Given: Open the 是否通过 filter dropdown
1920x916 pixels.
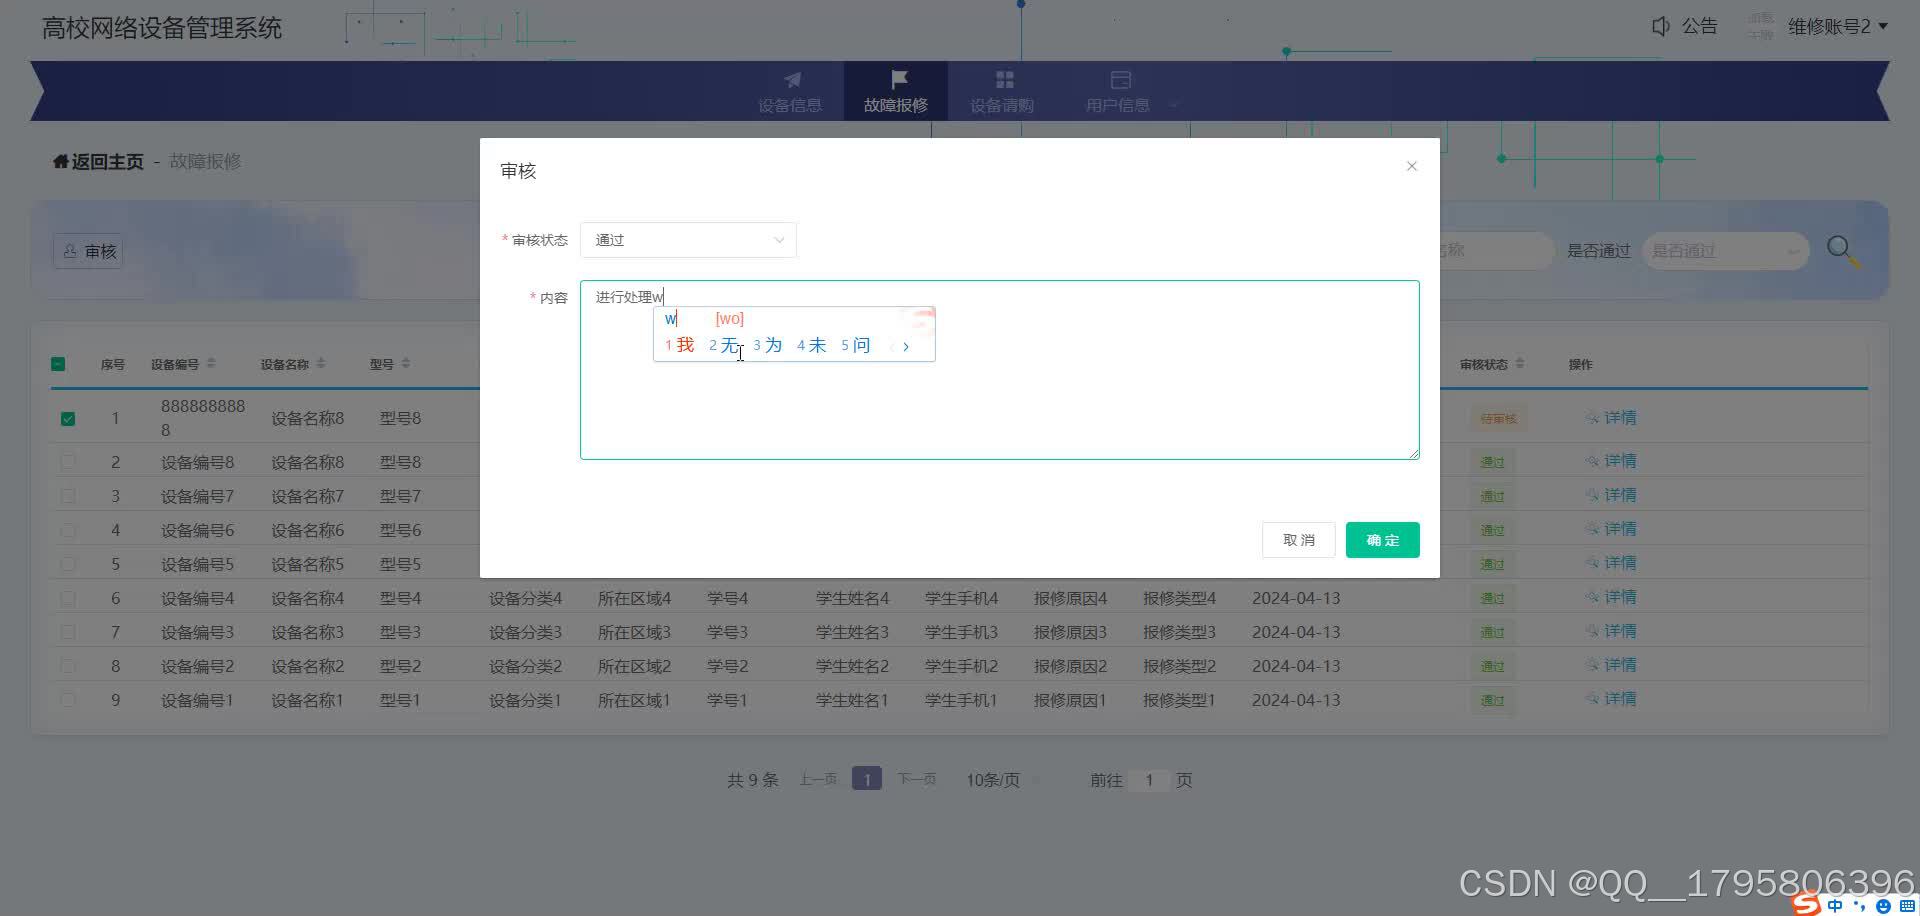Looking at the screenshot, I should (x=1725, y=251).
